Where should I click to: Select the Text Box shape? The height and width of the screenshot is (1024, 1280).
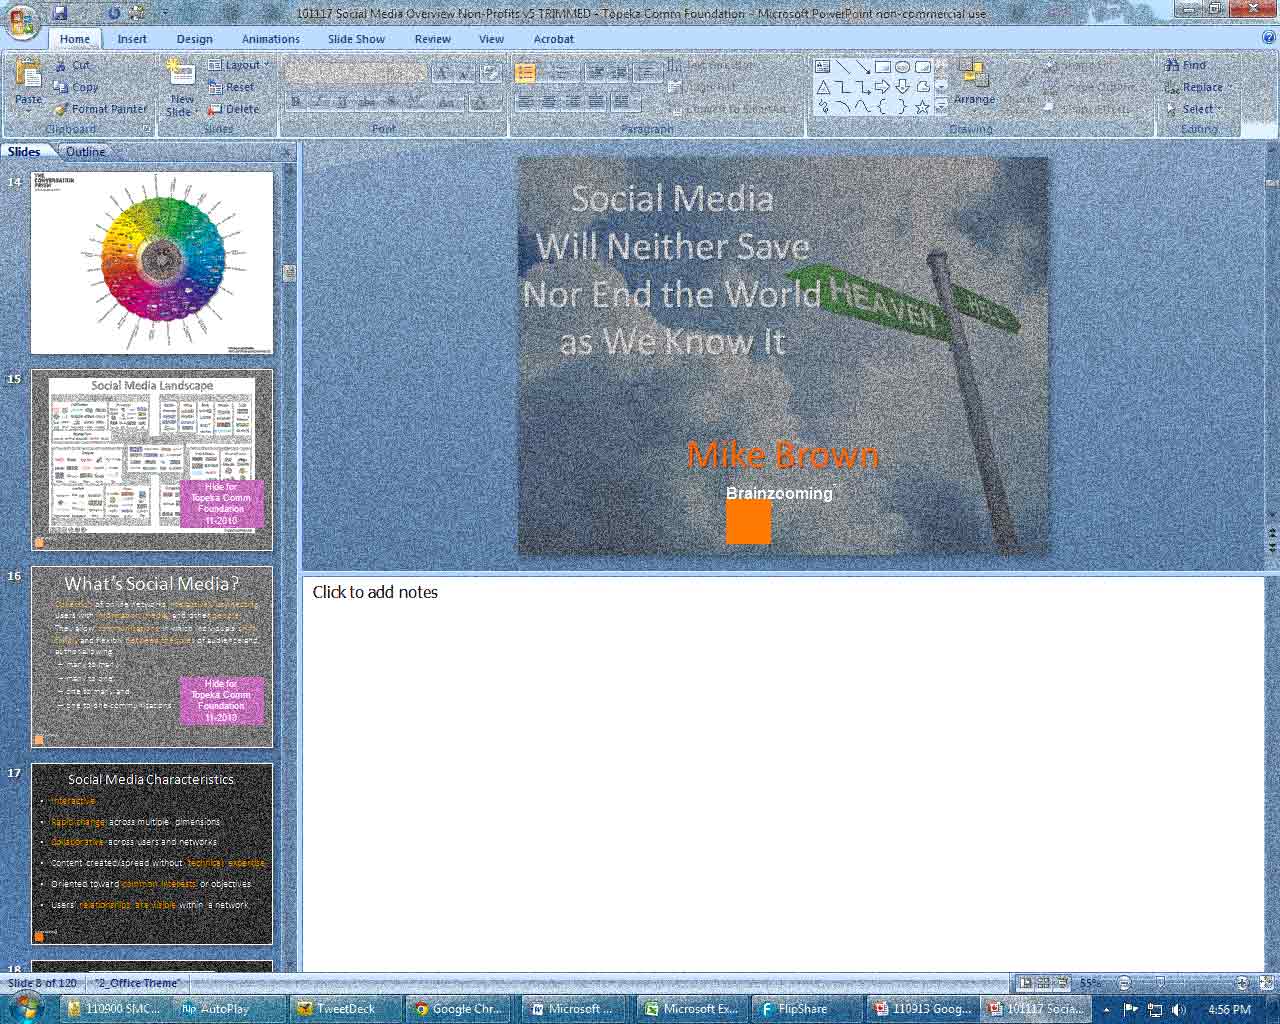click(822, 67)
